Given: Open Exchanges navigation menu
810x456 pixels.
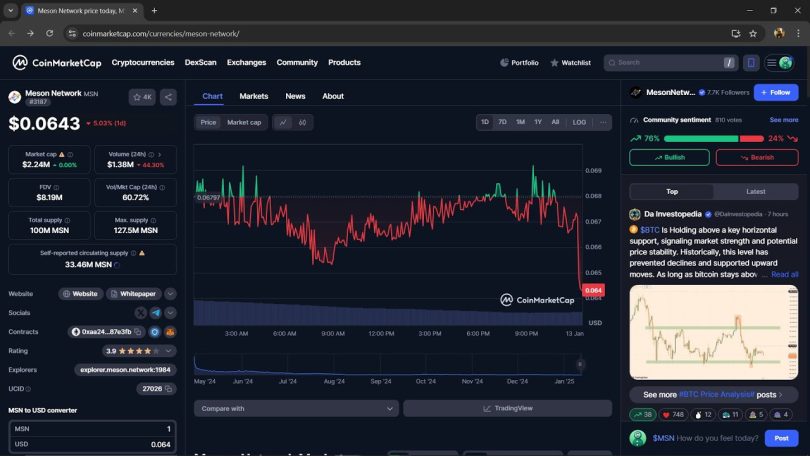Looking at the screenshot, I should click(246, 62).
